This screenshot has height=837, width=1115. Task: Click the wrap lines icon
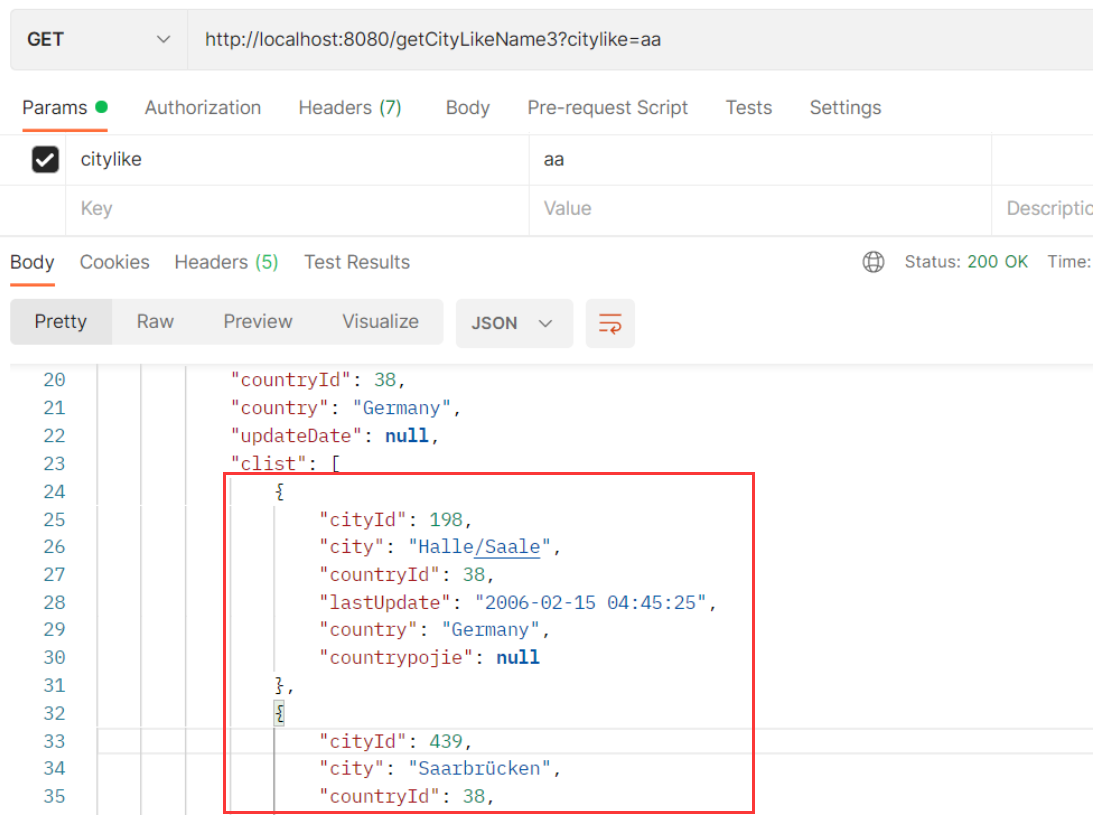(610, 323)
